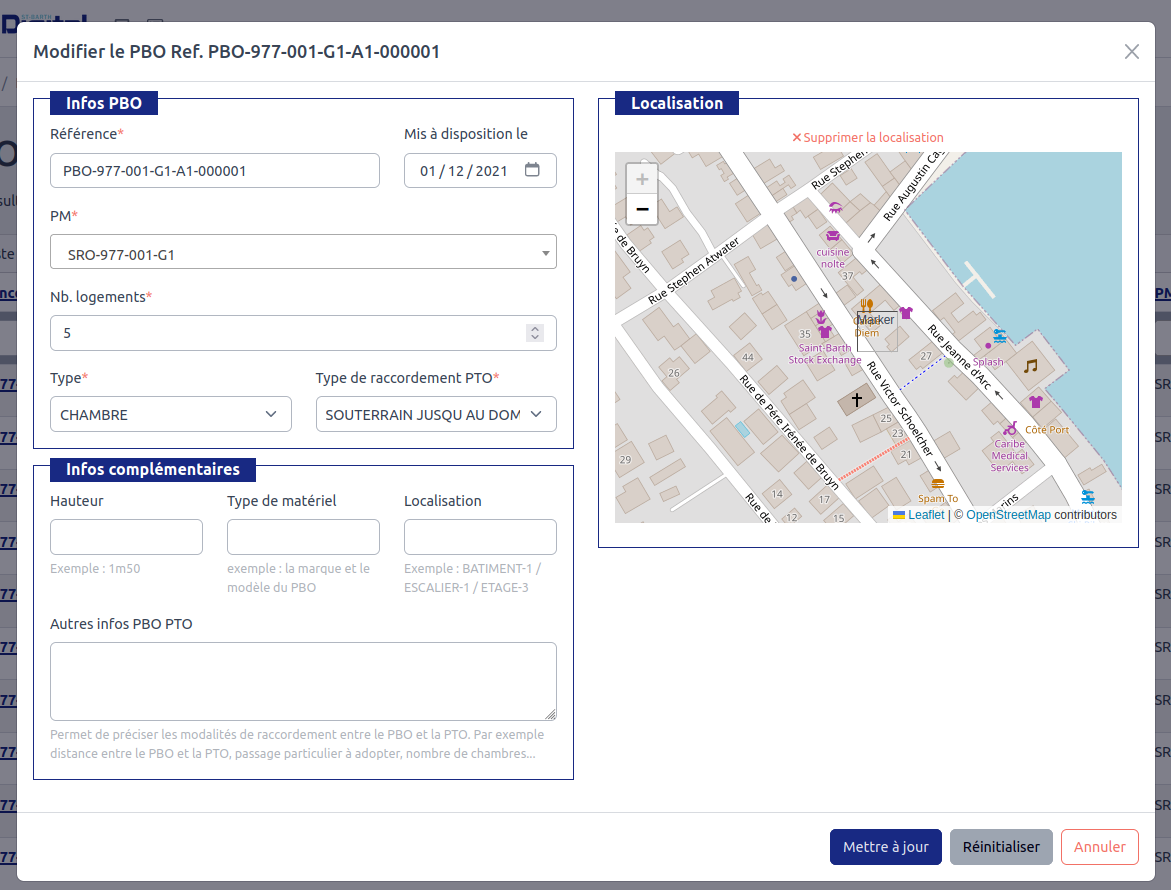Click the music note icon on the map
This screenshot has width=1171, height=890.
[1030, 368]
